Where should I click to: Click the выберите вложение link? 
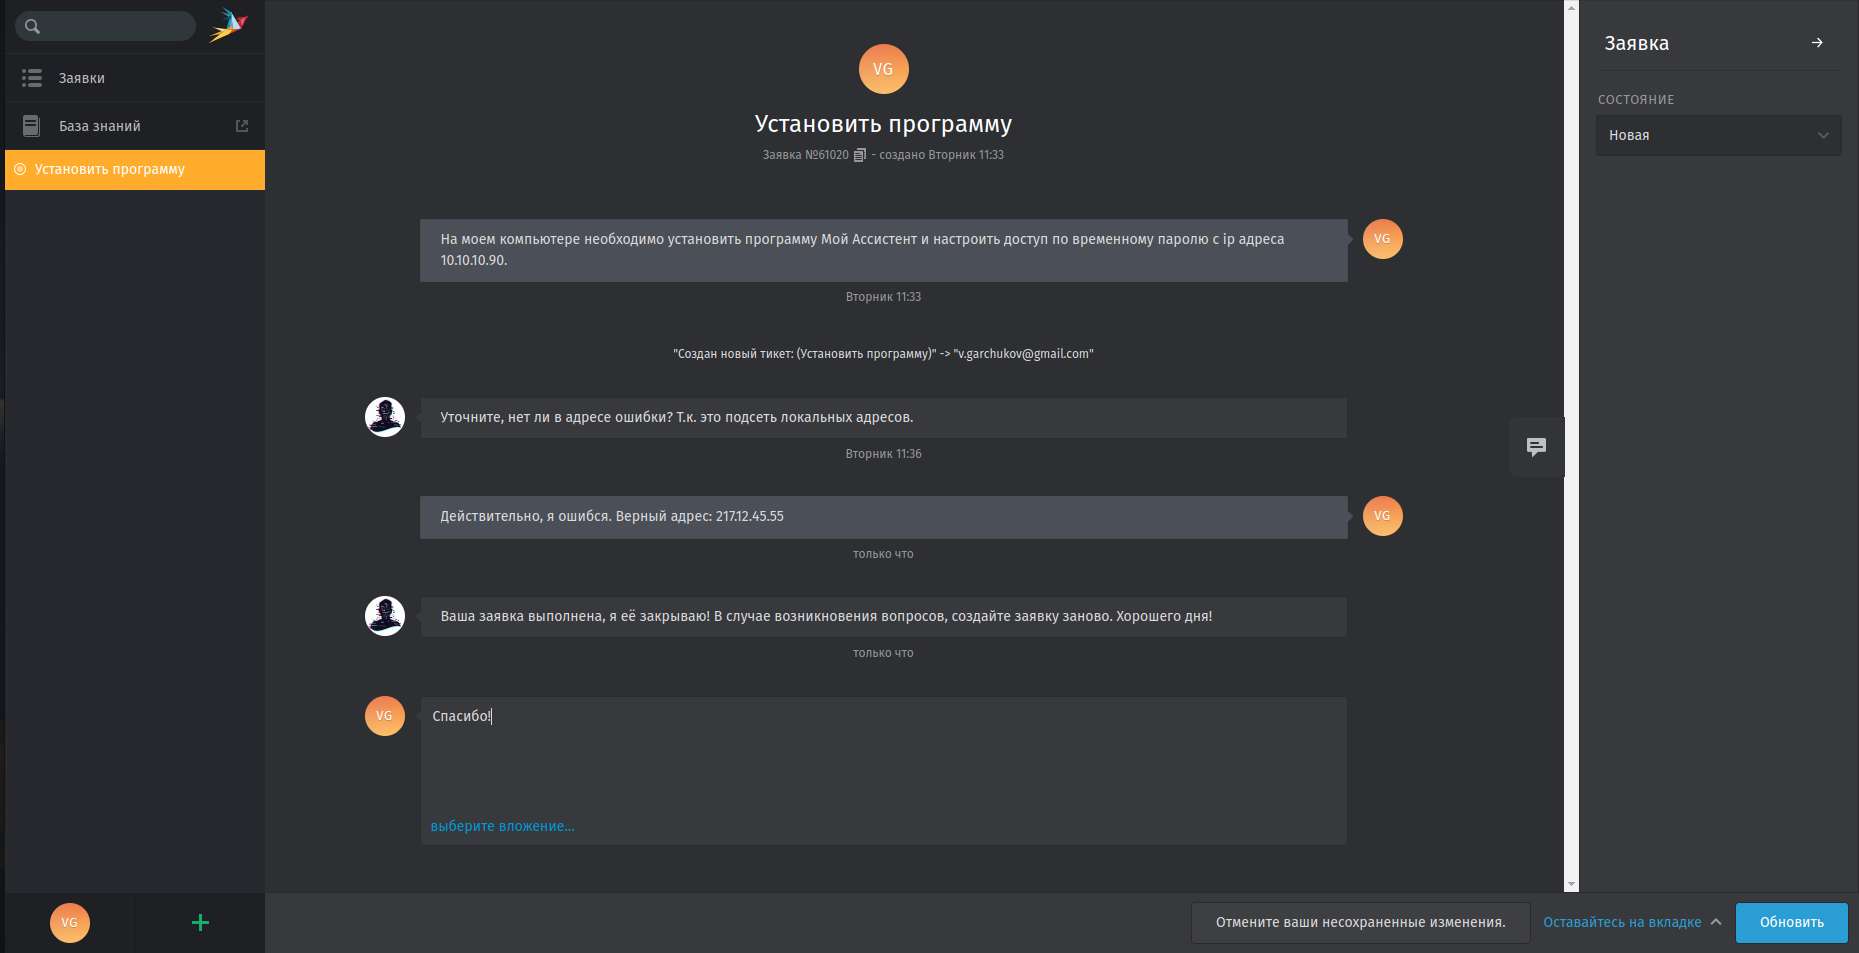tap(502, 826)
